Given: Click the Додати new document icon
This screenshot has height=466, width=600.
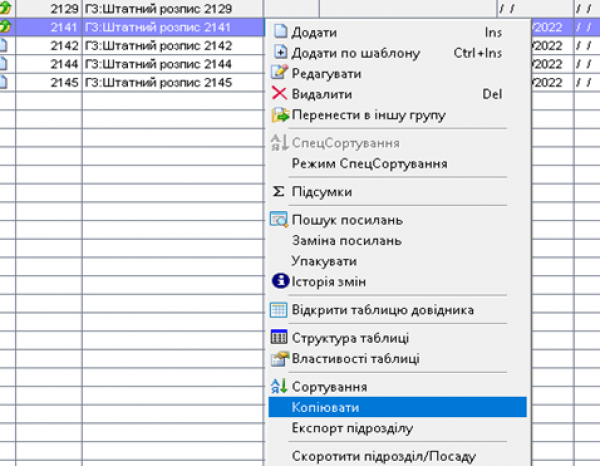Looking at the screenshot, I should coord(280,34).
